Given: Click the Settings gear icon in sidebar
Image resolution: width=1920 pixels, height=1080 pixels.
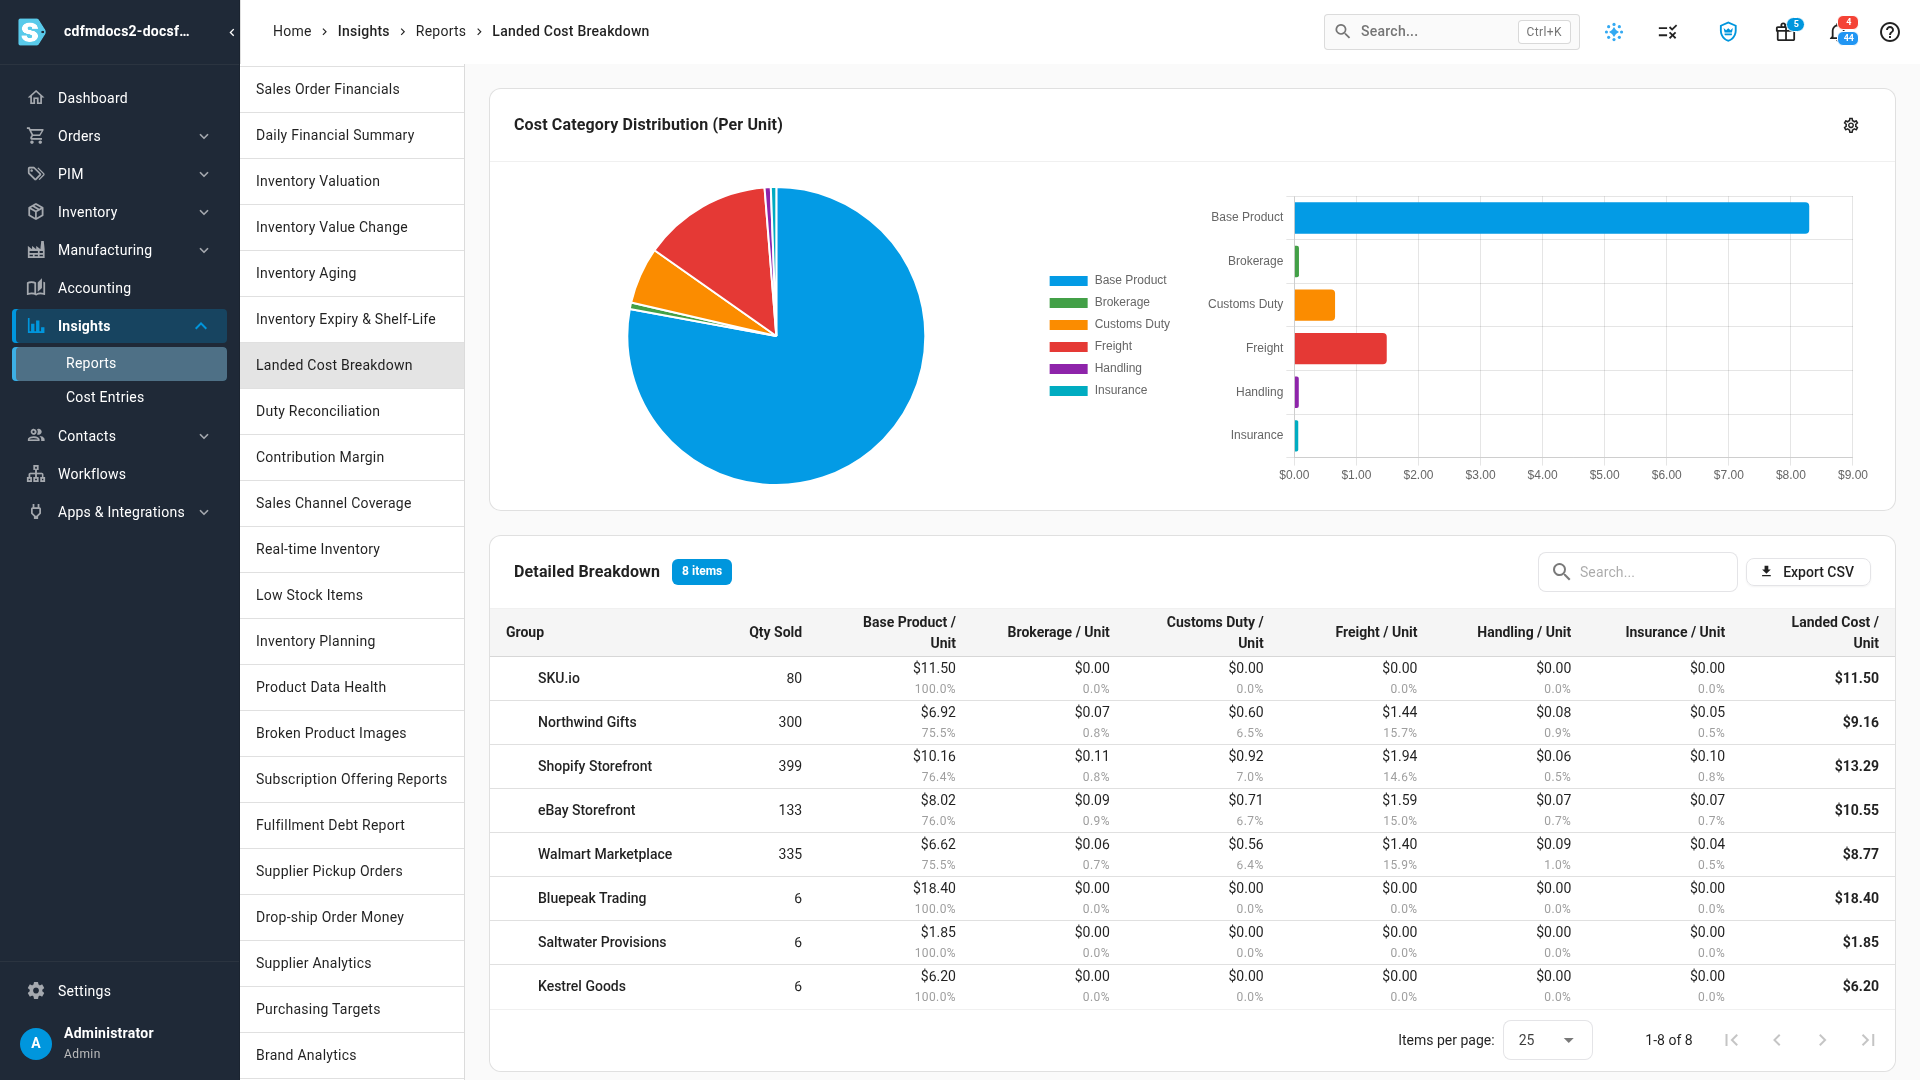Looking at the screenshot, I should tap(36, 991).
